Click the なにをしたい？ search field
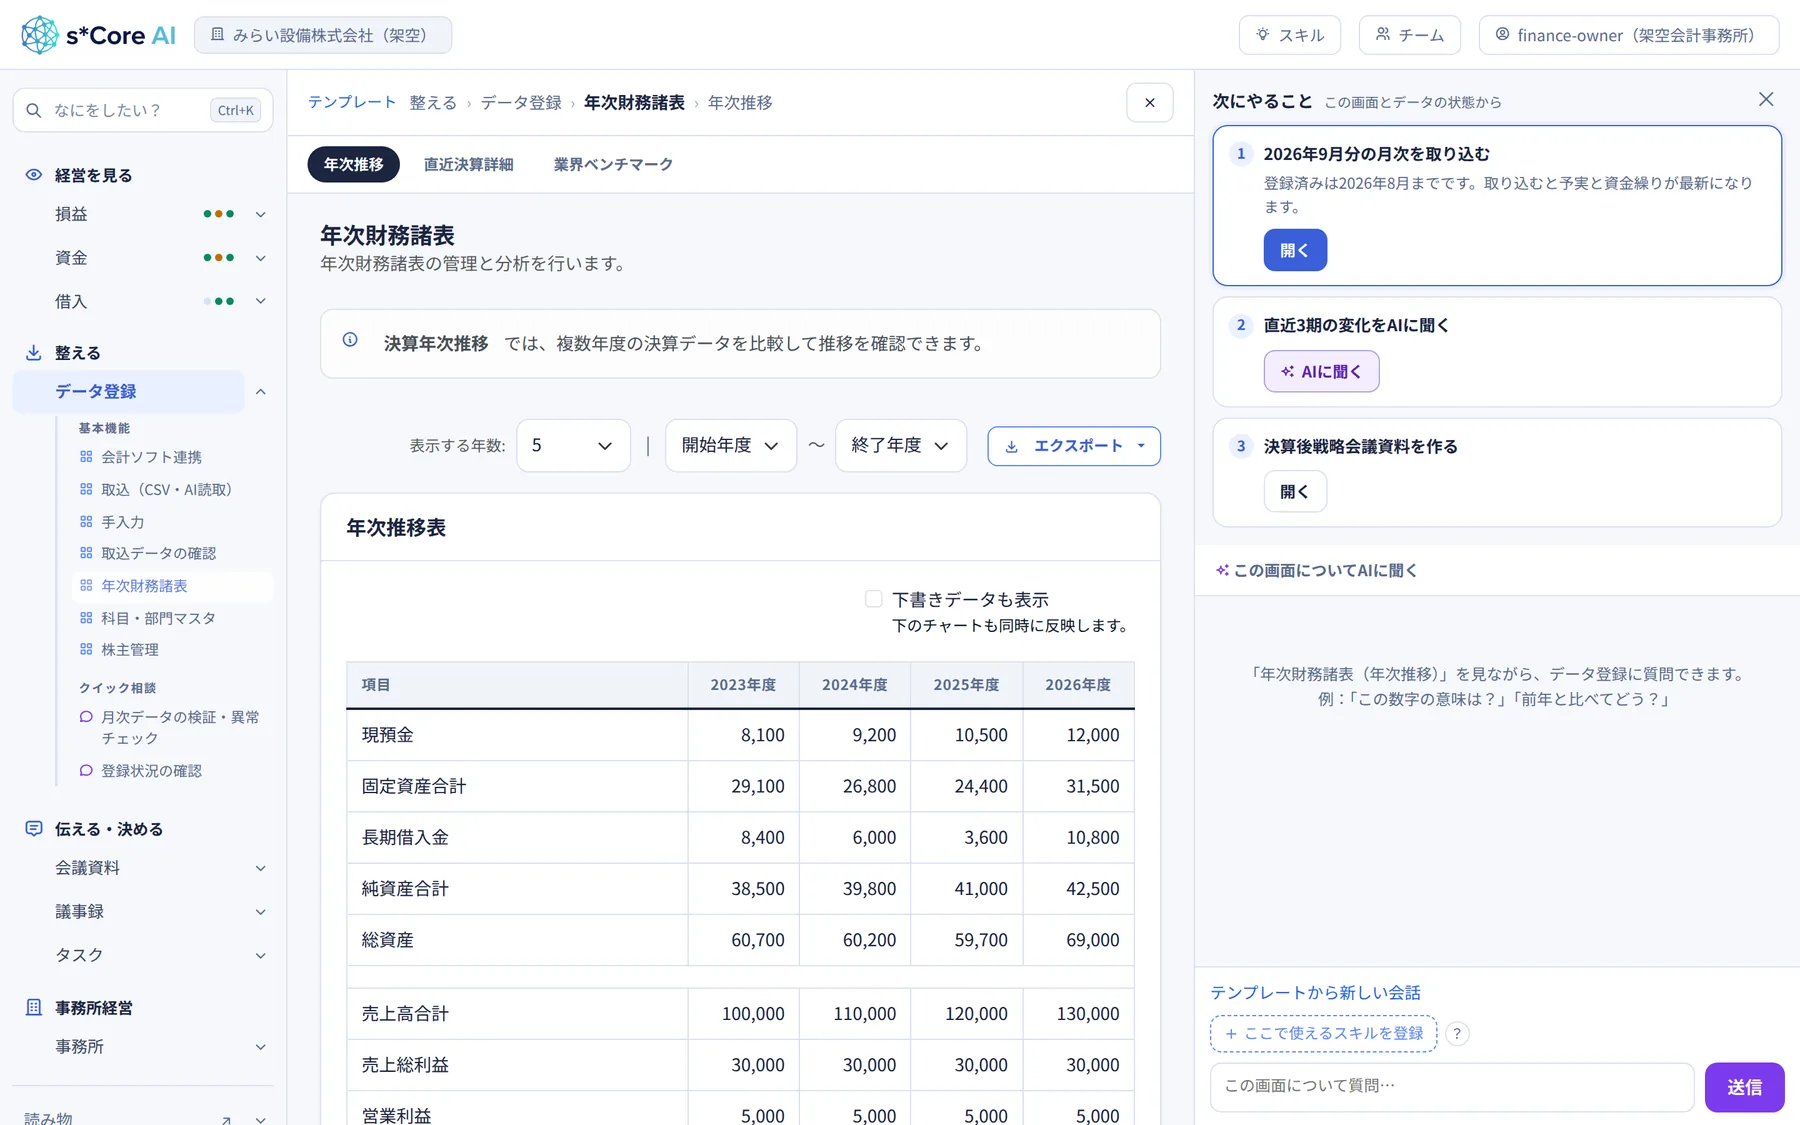The image size is (1800, 1125). coord(143,110)
